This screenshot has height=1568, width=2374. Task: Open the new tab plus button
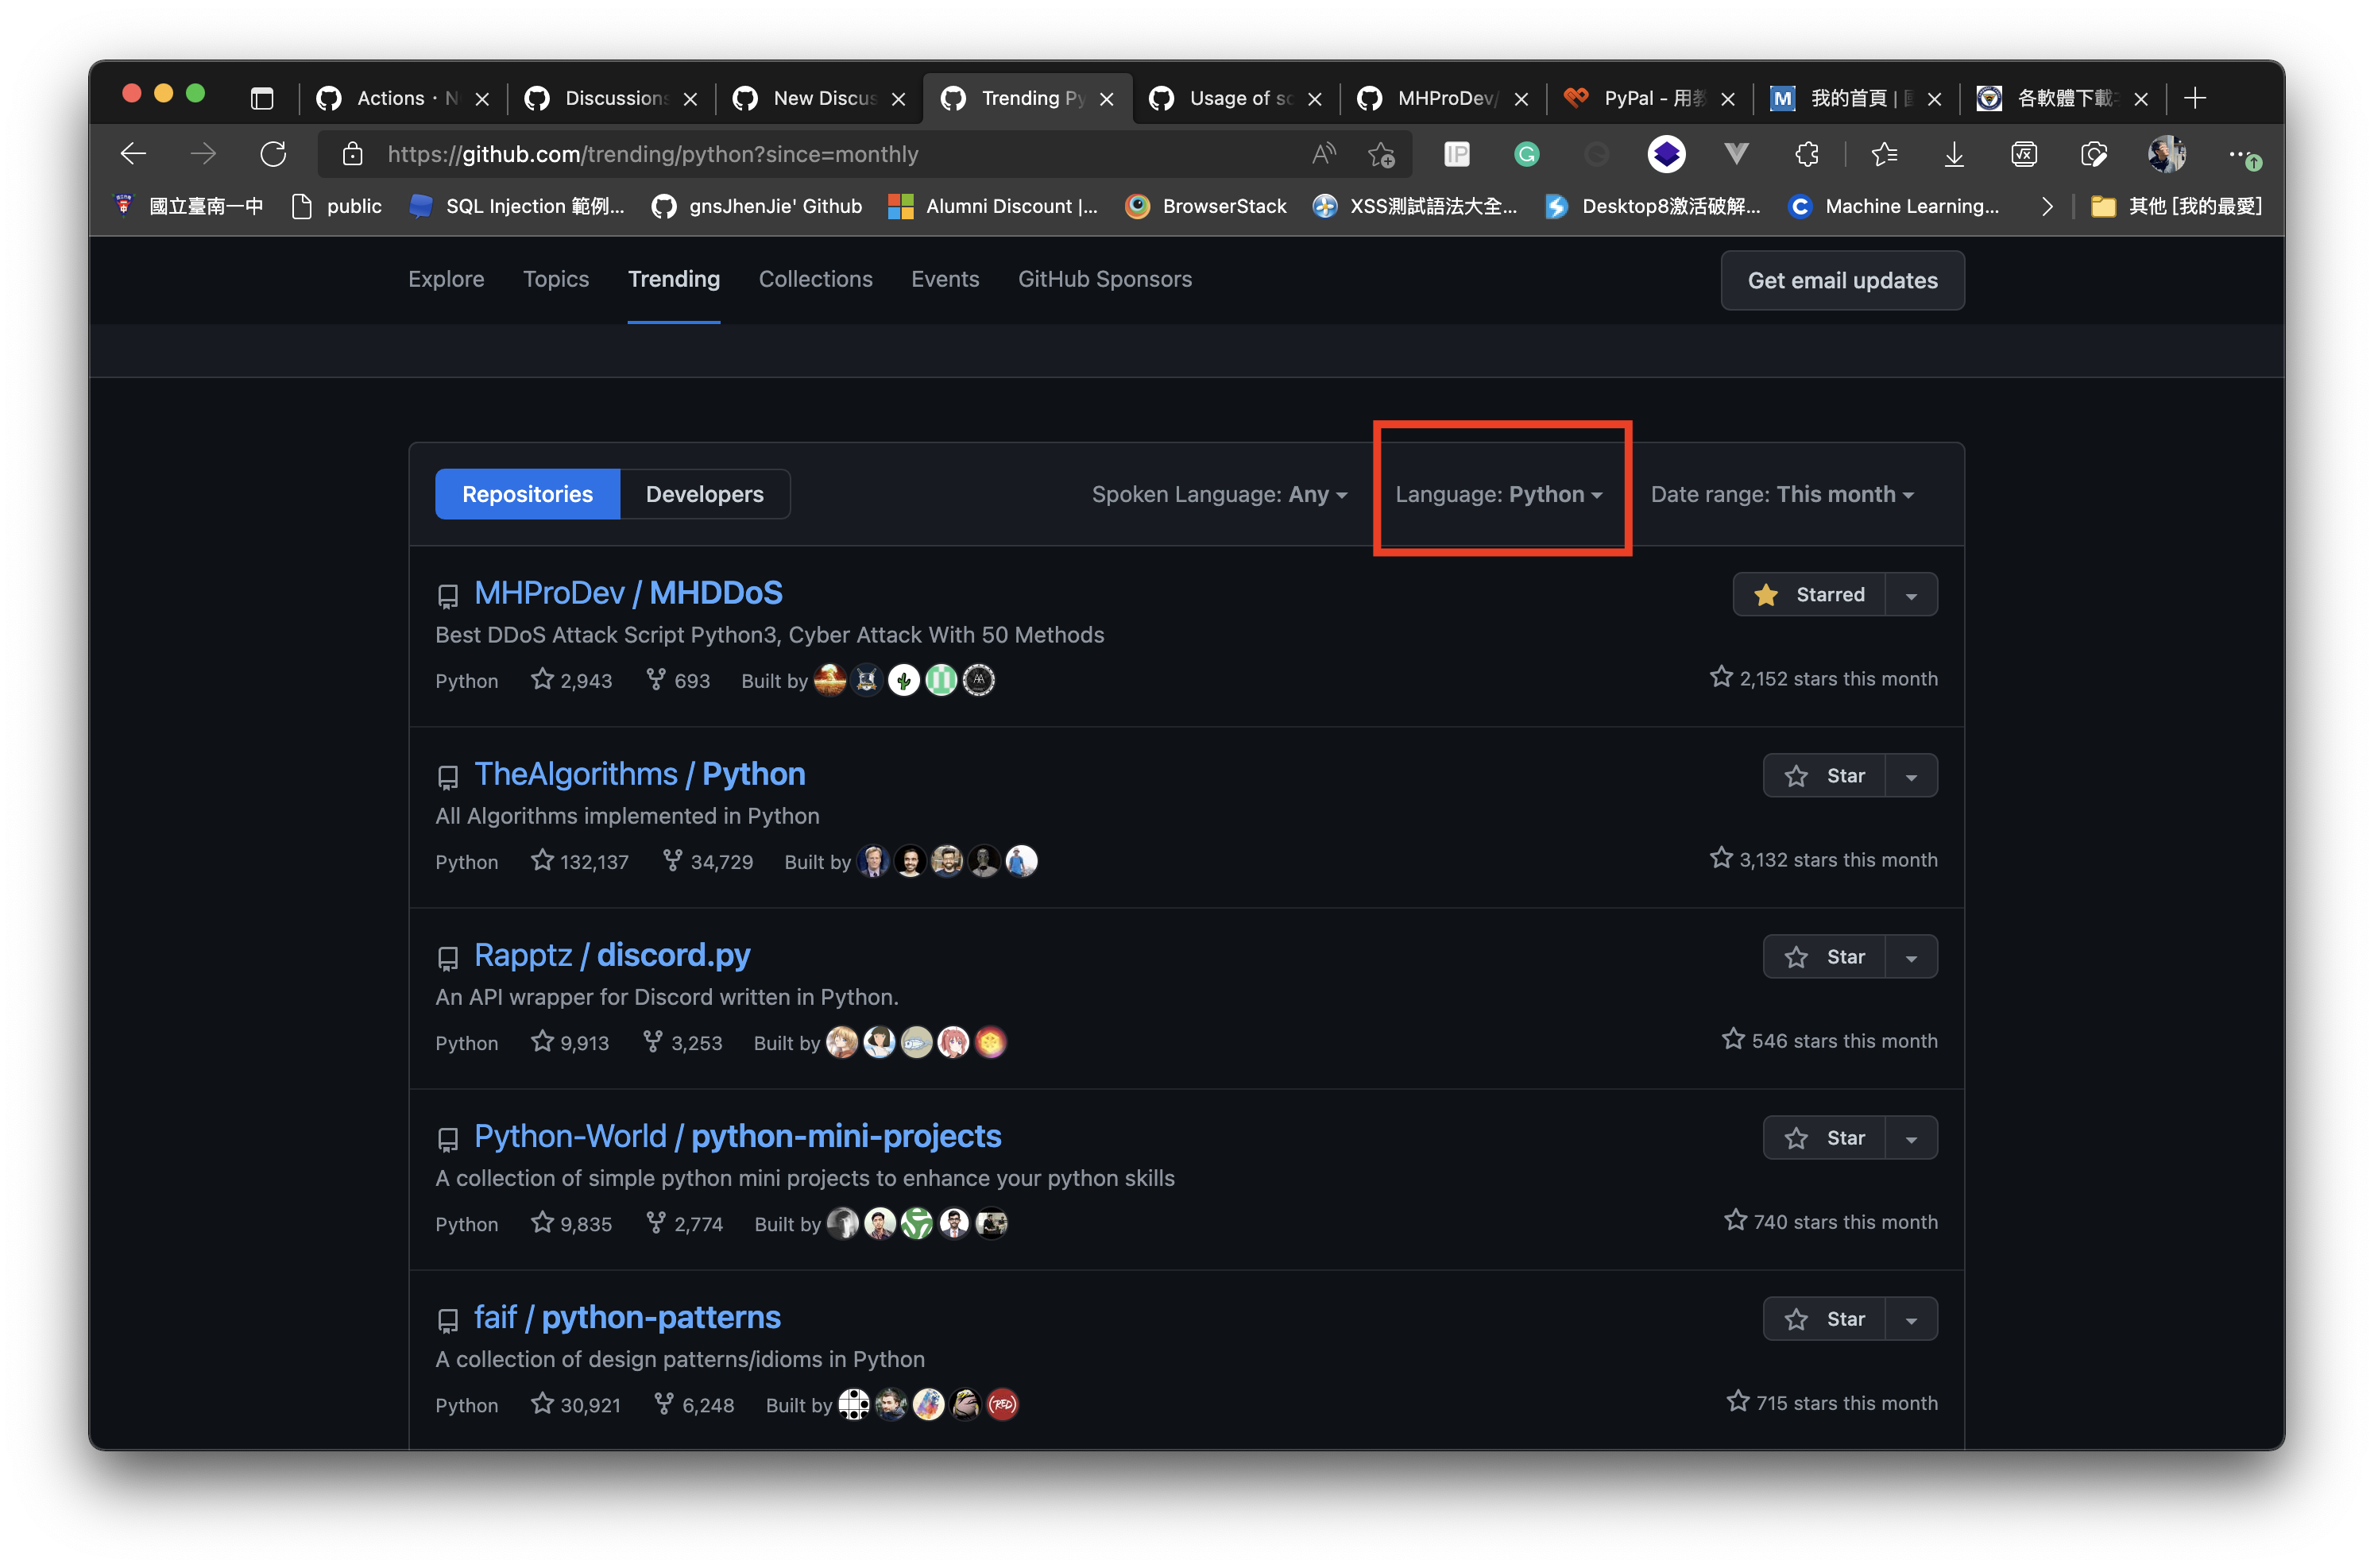tap(2195, 98)
